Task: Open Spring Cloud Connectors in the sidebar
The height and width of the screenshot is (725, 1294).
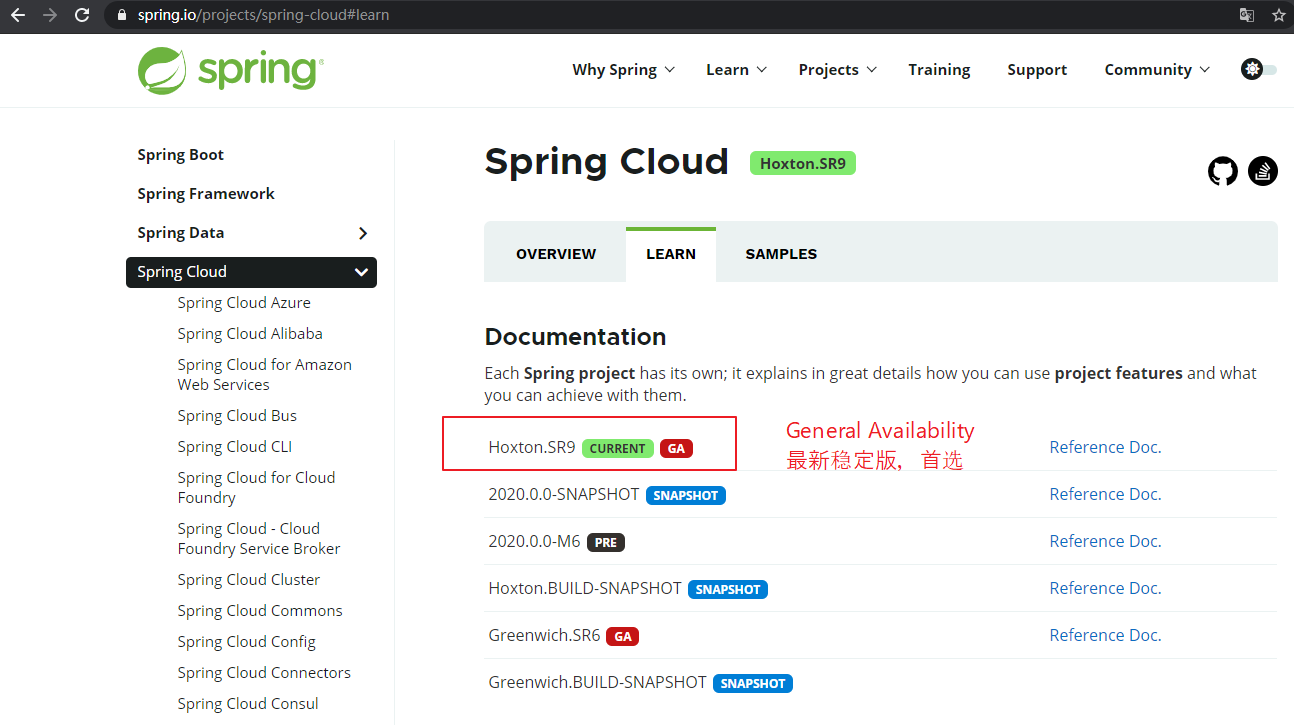Action: click(x=264, y=673)
